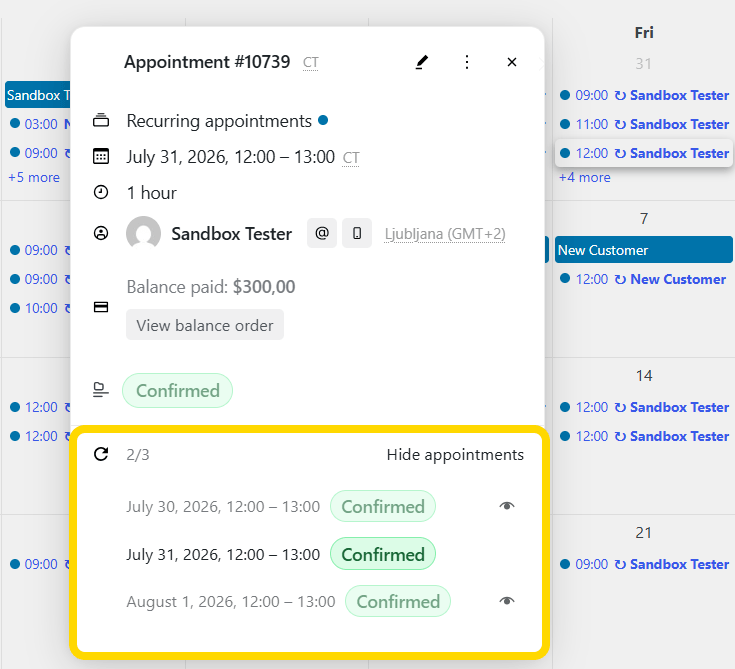View the August 1, 2026 appointment via eye icon
The width and height of the screenshot is (735, 669).
click(507, 601)
